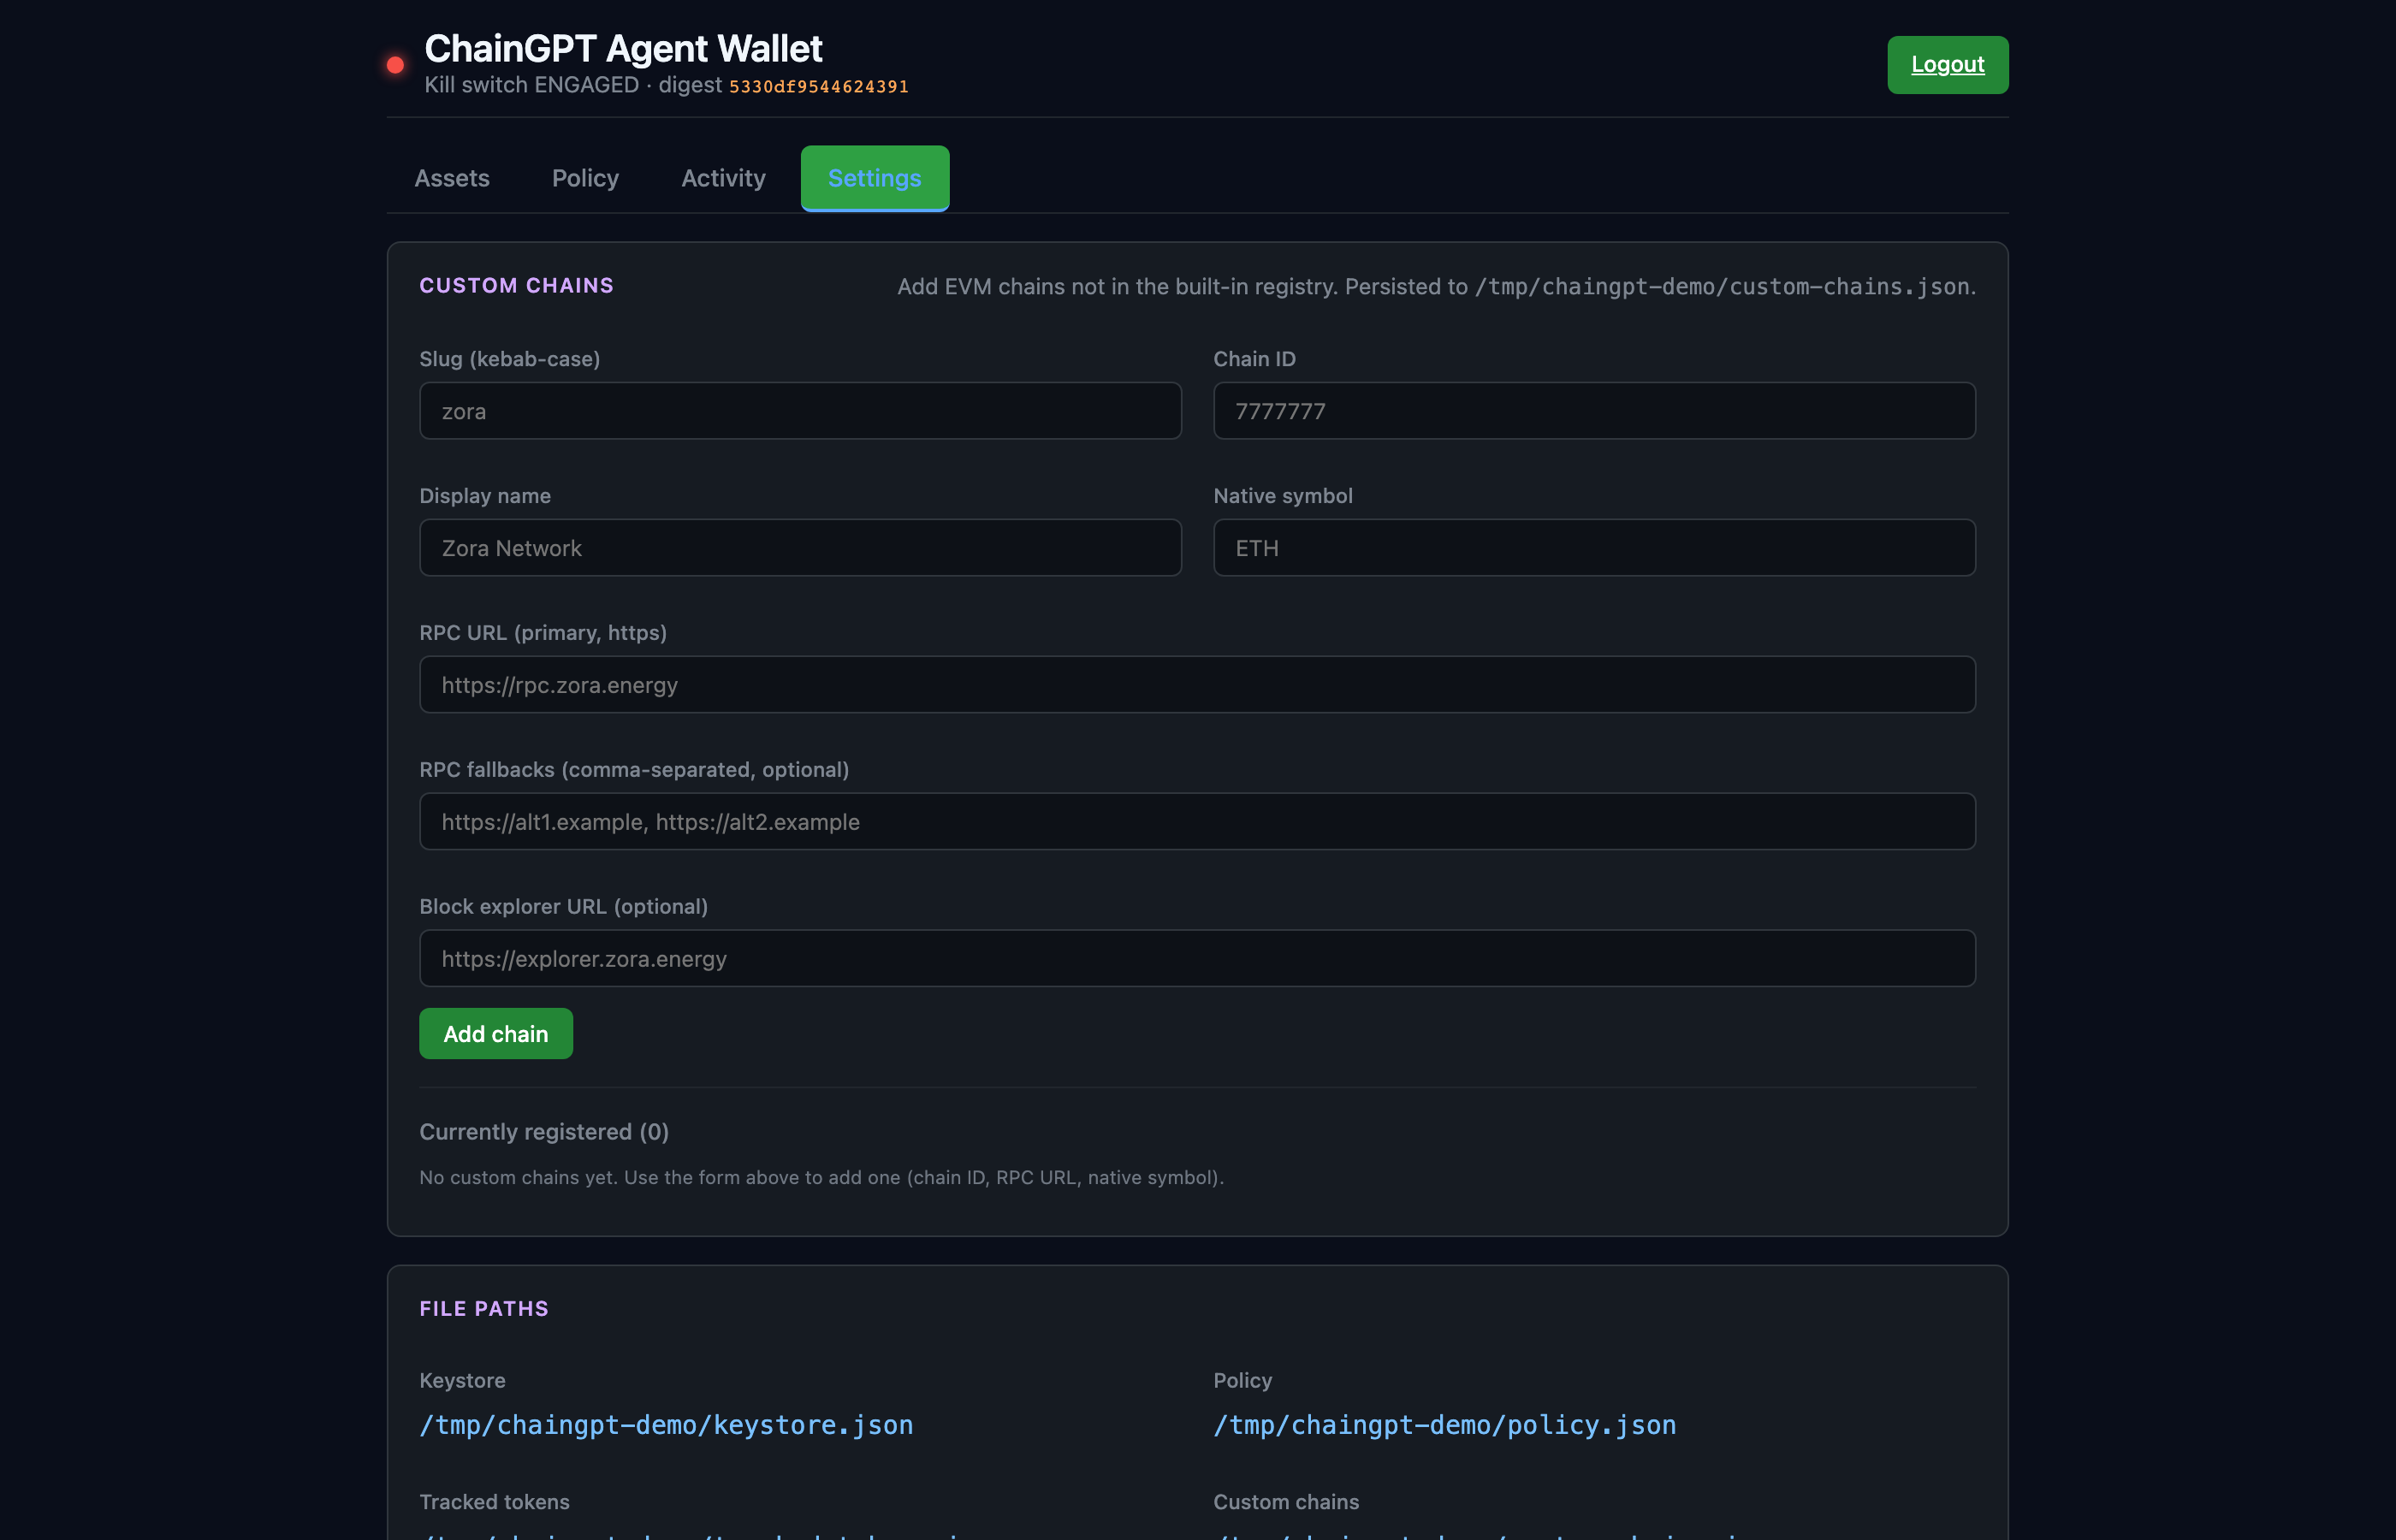Click the Tracked tokens label
The width and height of the screenshot is (2396, 1540).
coord(494,1502)
